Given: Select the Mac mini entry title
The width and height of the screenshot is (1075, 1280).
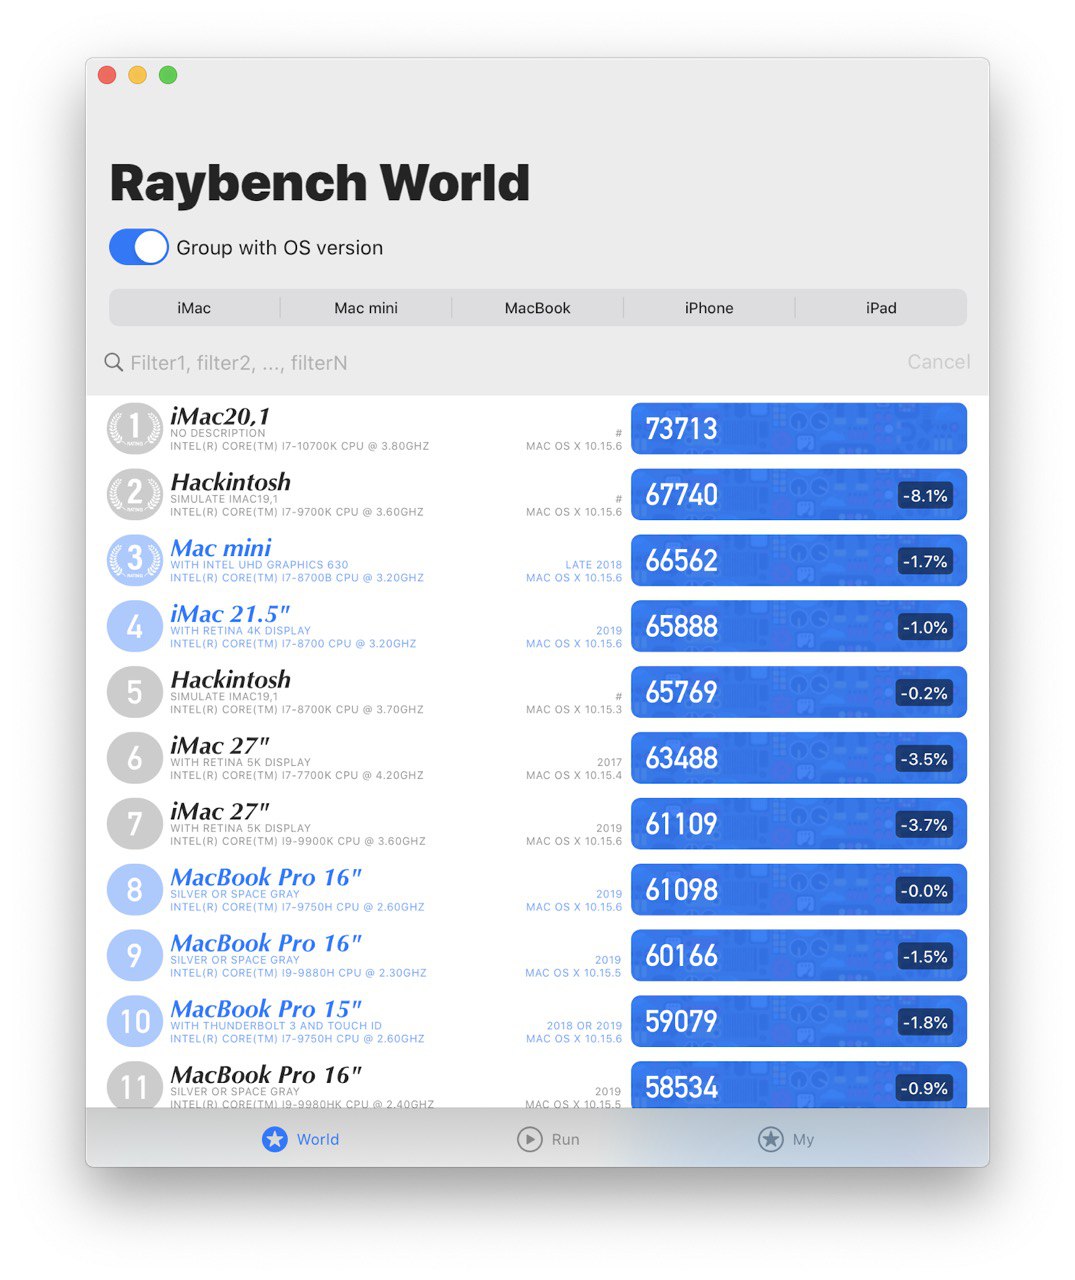Looking at the screenshot, I should point(221,548).
